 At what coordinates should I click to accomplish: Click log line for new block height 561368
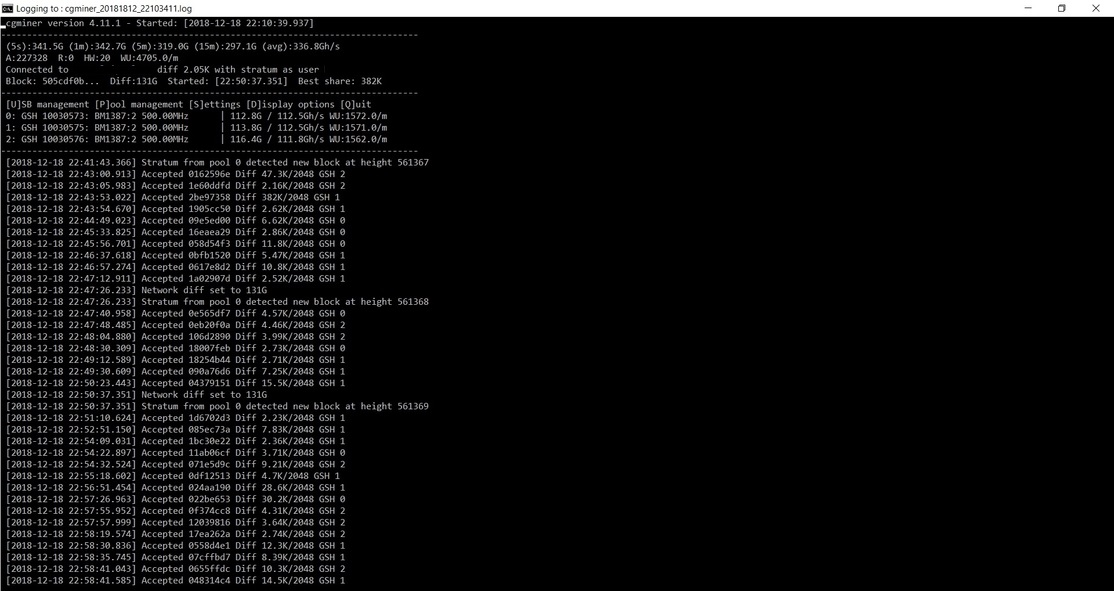click(217, 302)
